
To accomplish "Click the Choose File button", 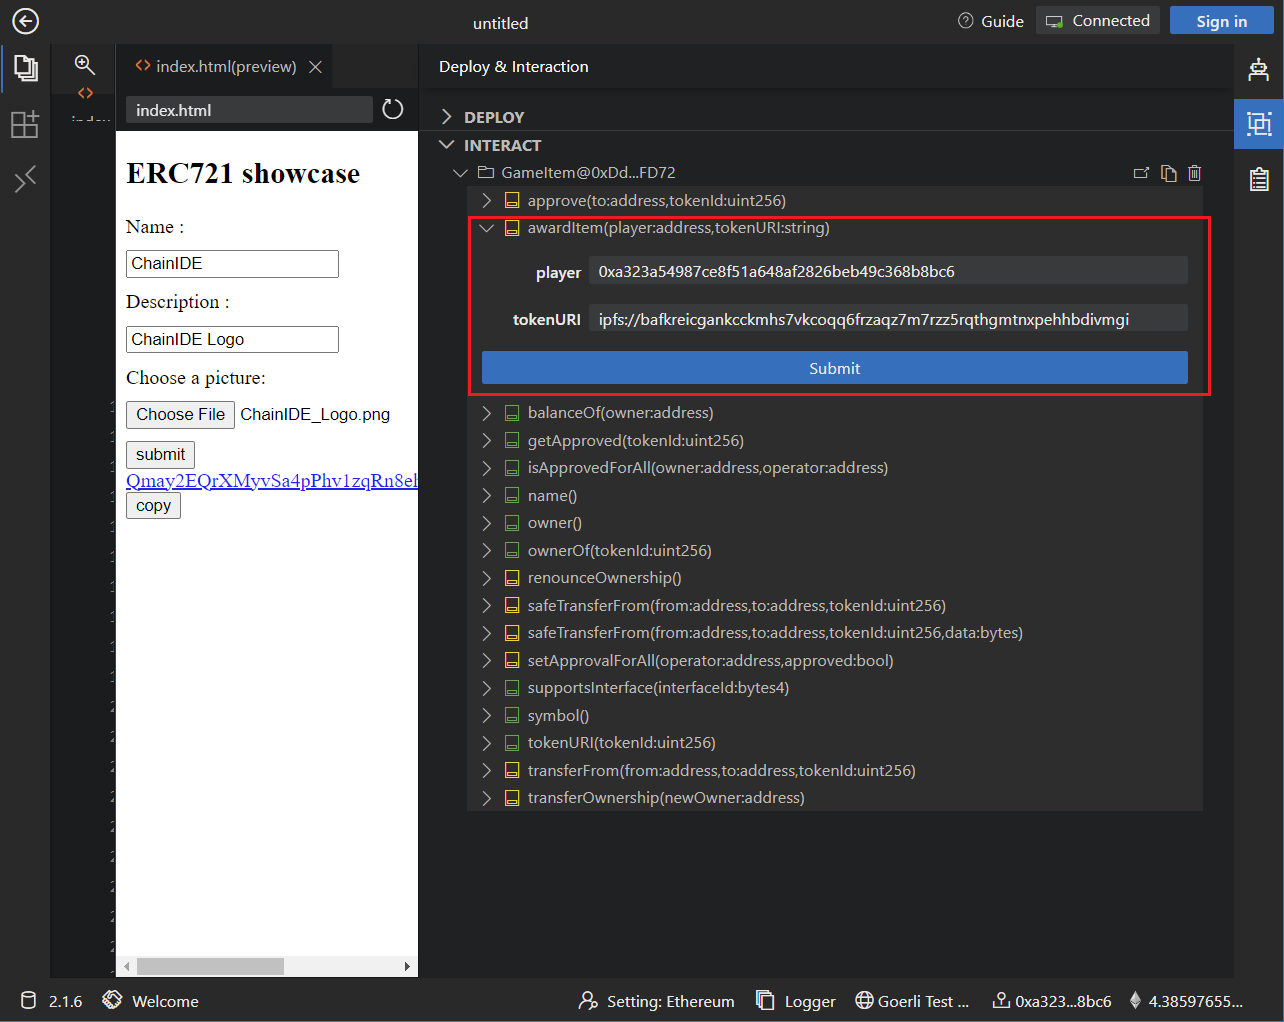I will click(x=180, y=414).
